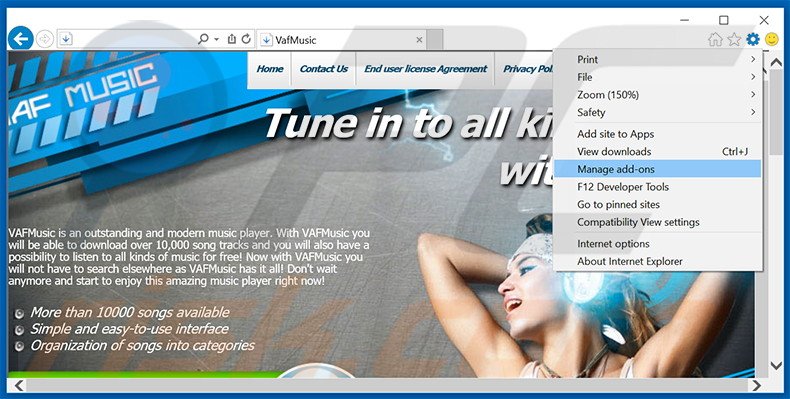Click the vertical scrollbar down arrow

pyautogui.click(x=776, y=366)
